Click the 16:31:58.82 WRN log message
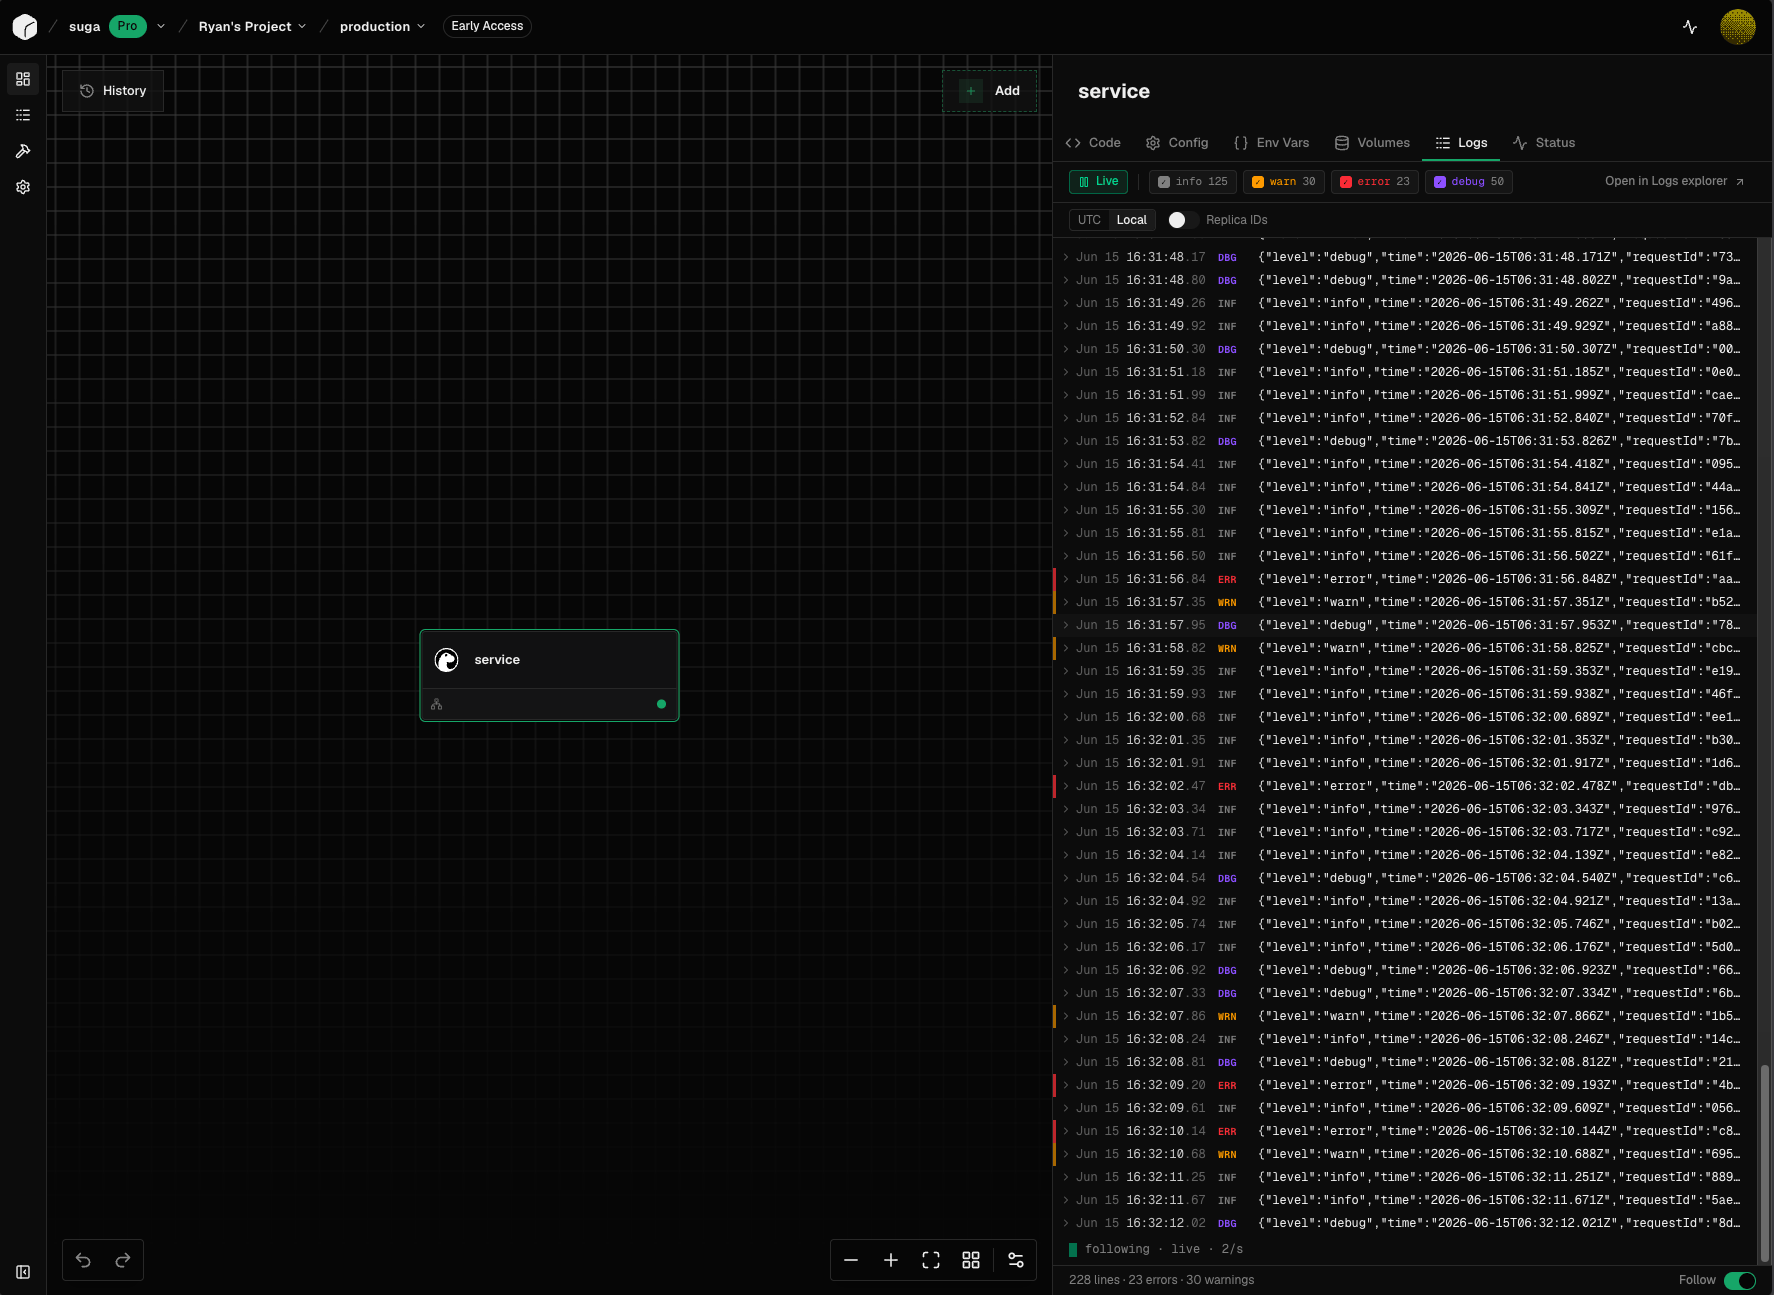Screen dimensions: 1774x1295 point(1499,648)
